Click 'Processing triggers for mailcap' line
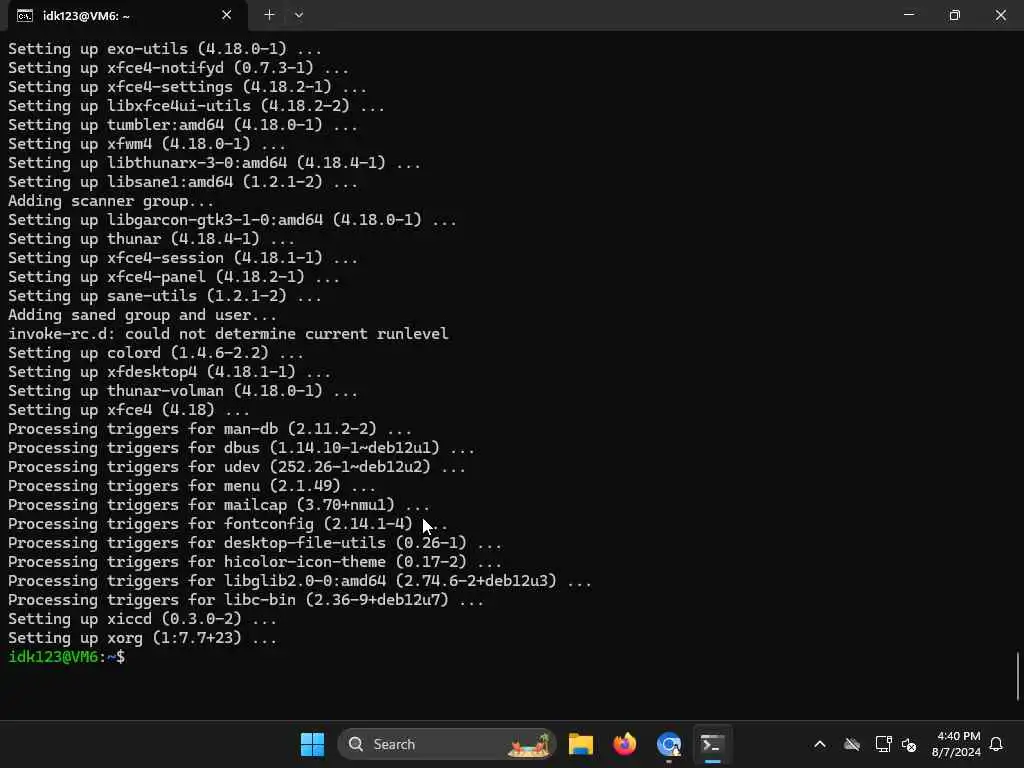 click(219, 505)
